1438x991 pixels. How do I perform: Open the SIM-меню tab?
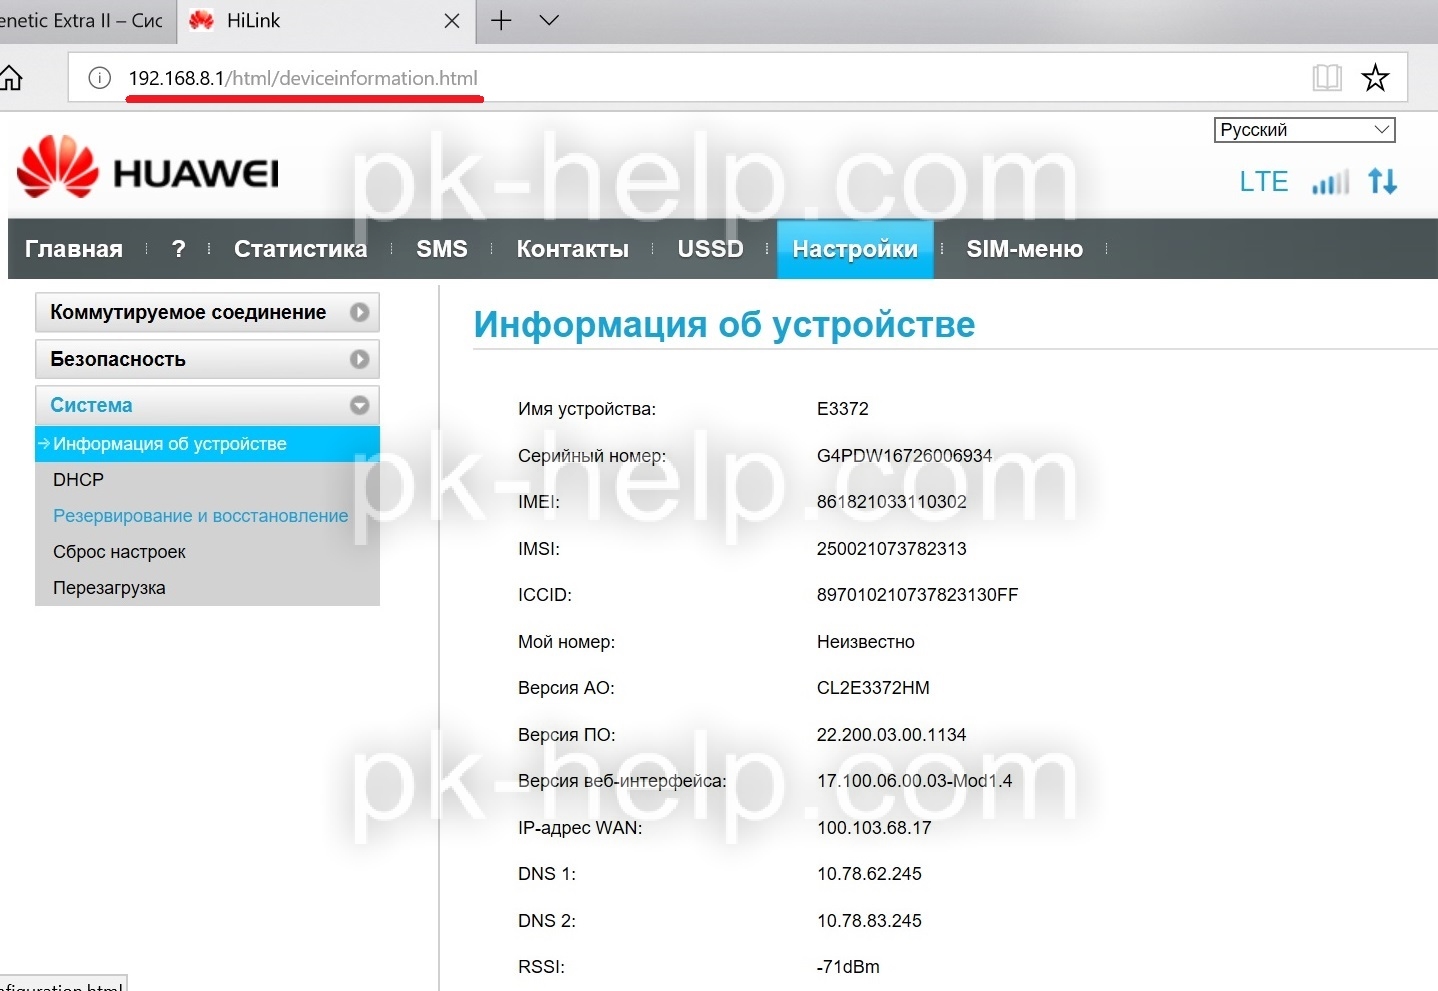pyautogui.click(x=1024, y=249)
